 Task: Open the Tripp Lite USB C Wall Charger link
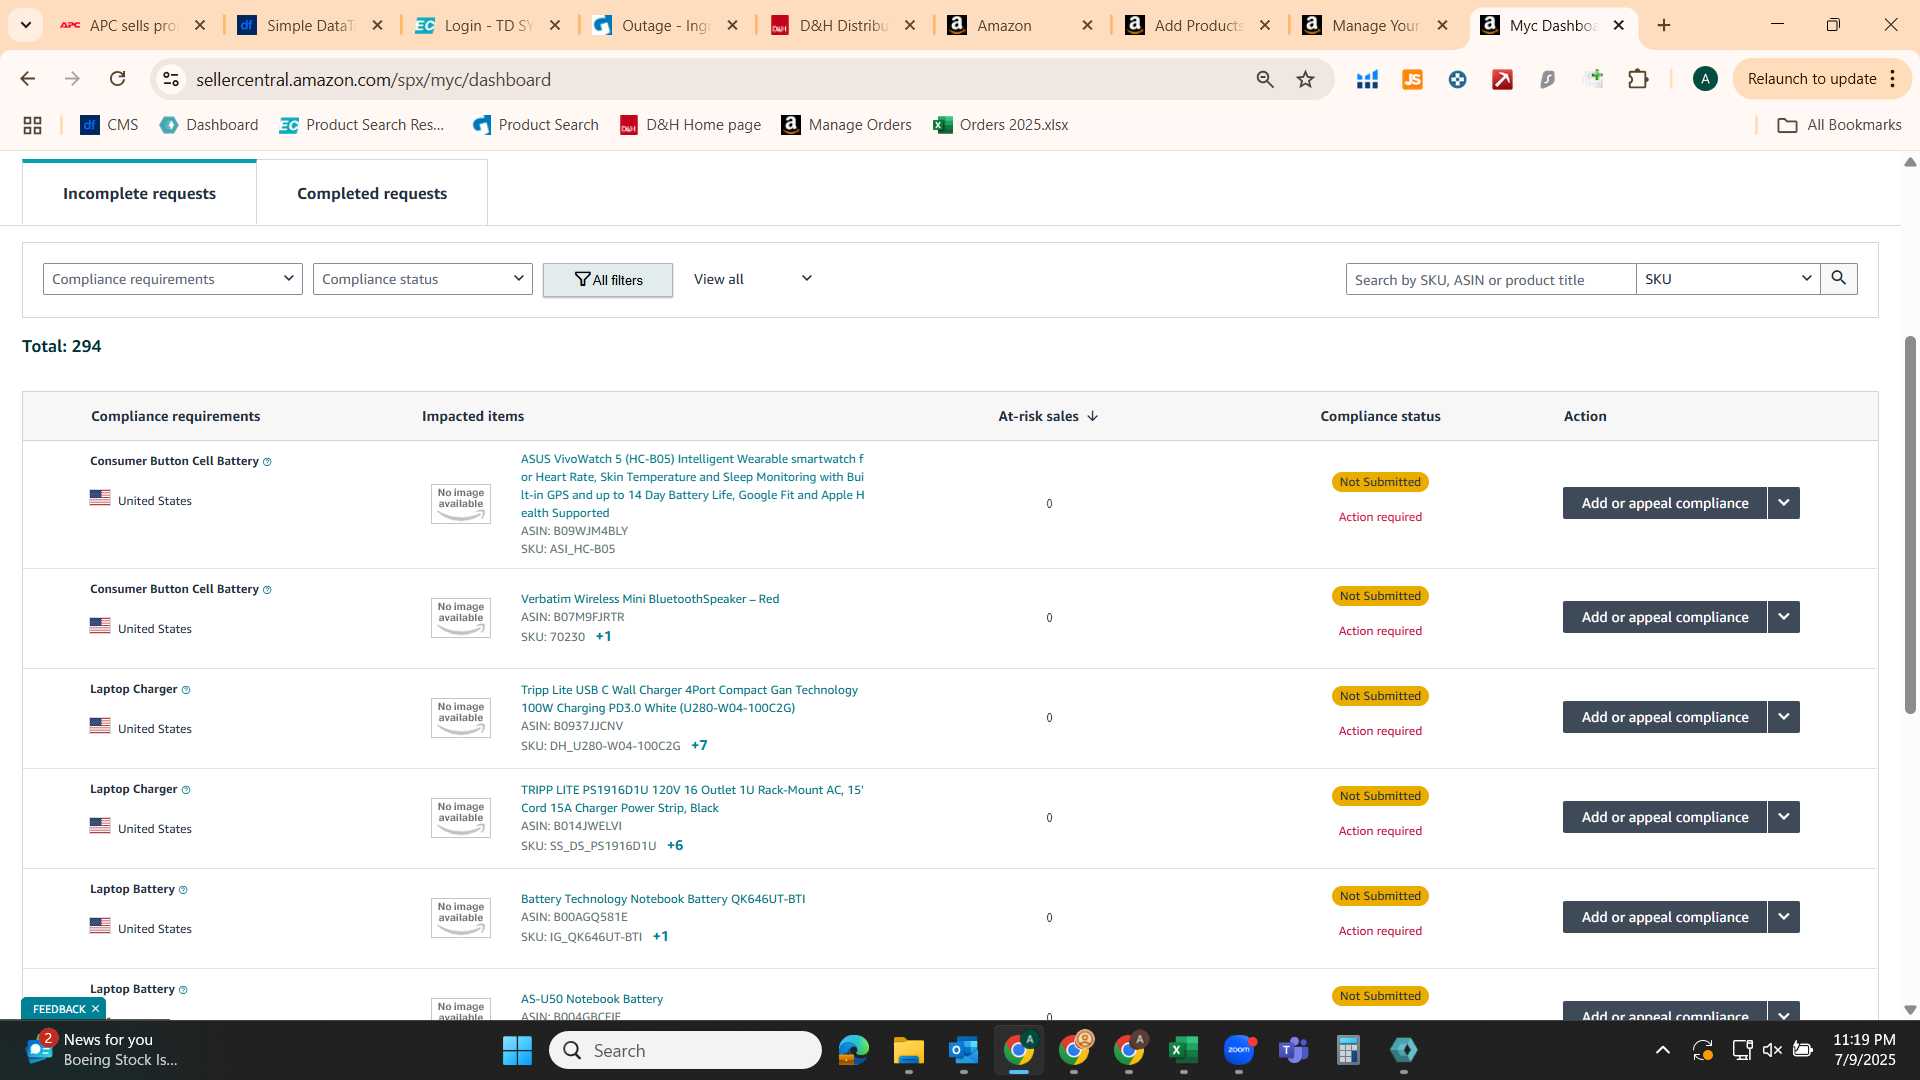point(689,699)
